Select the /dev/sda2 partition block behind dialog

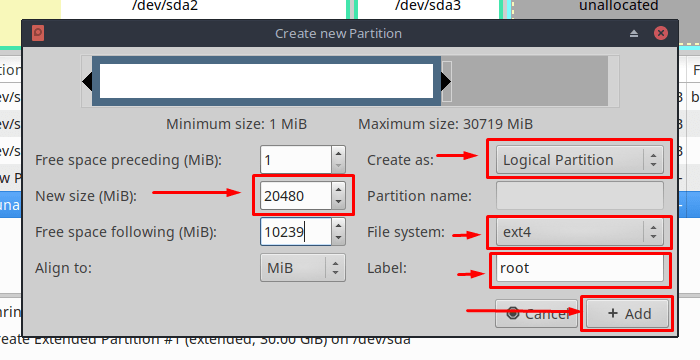[x=204, y=9]
